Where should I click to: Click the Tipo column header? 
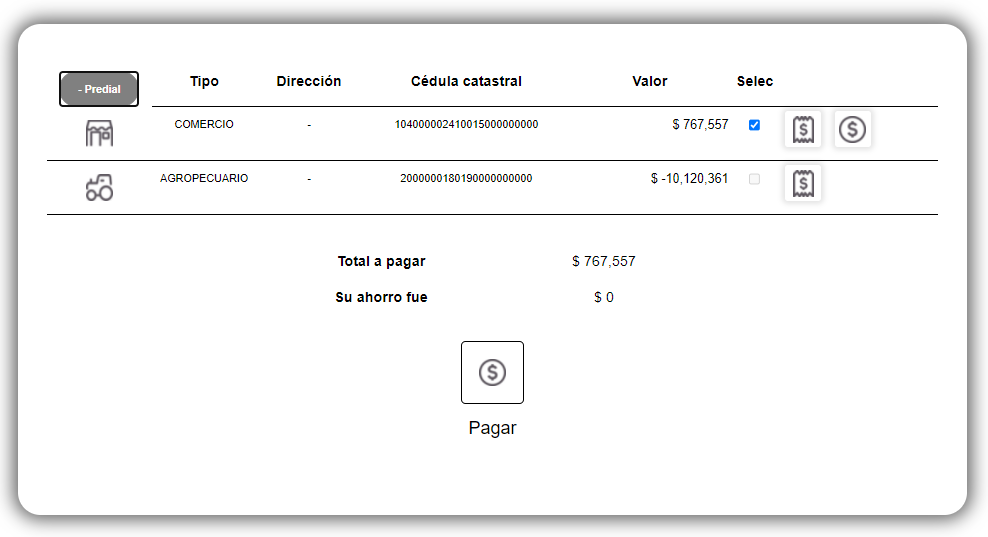(x=204, y=81)
